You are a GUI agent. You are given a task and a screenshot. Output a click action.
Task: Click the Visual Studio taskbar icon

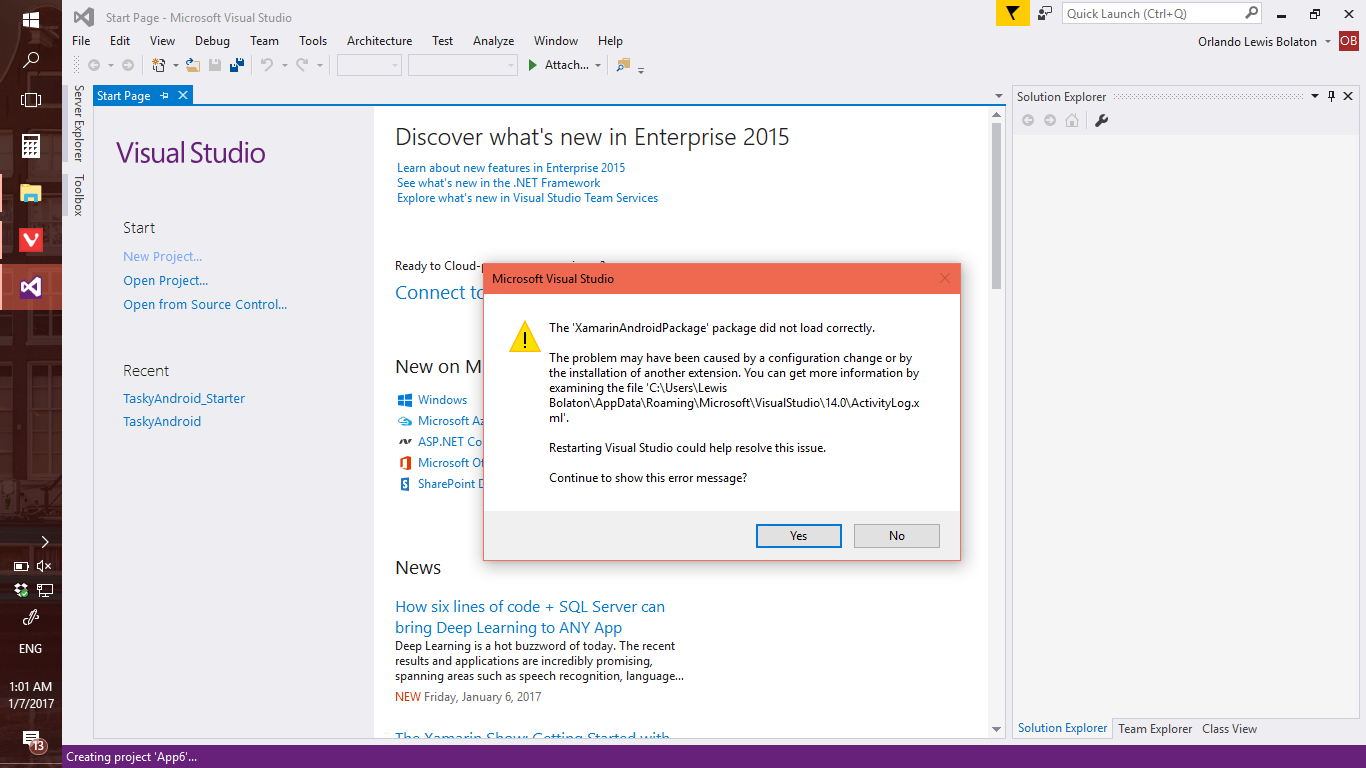coord(31,287)
